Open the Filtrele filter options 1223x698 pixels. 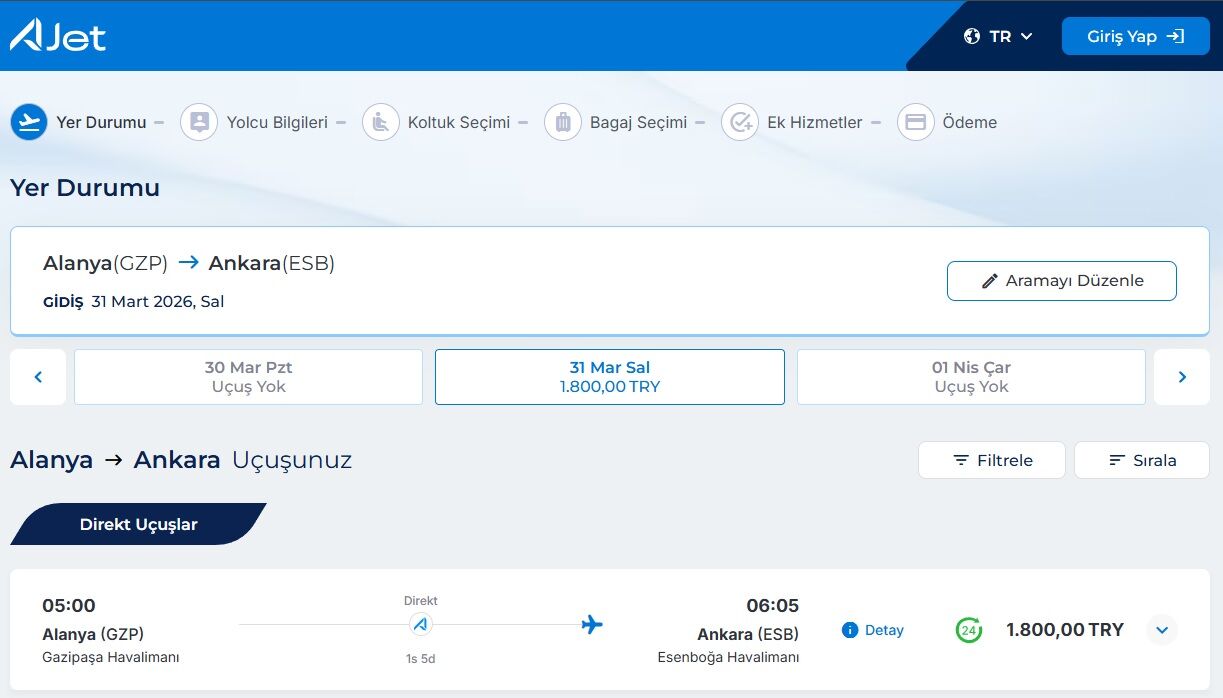tap(991, 460)
